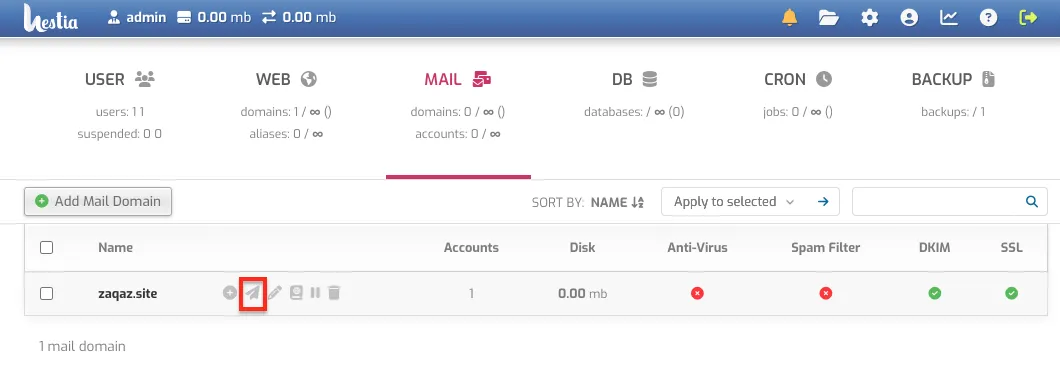Add mail account for zaqaz.site
This screenshot has height=386, width=1060.
point(230,293)
